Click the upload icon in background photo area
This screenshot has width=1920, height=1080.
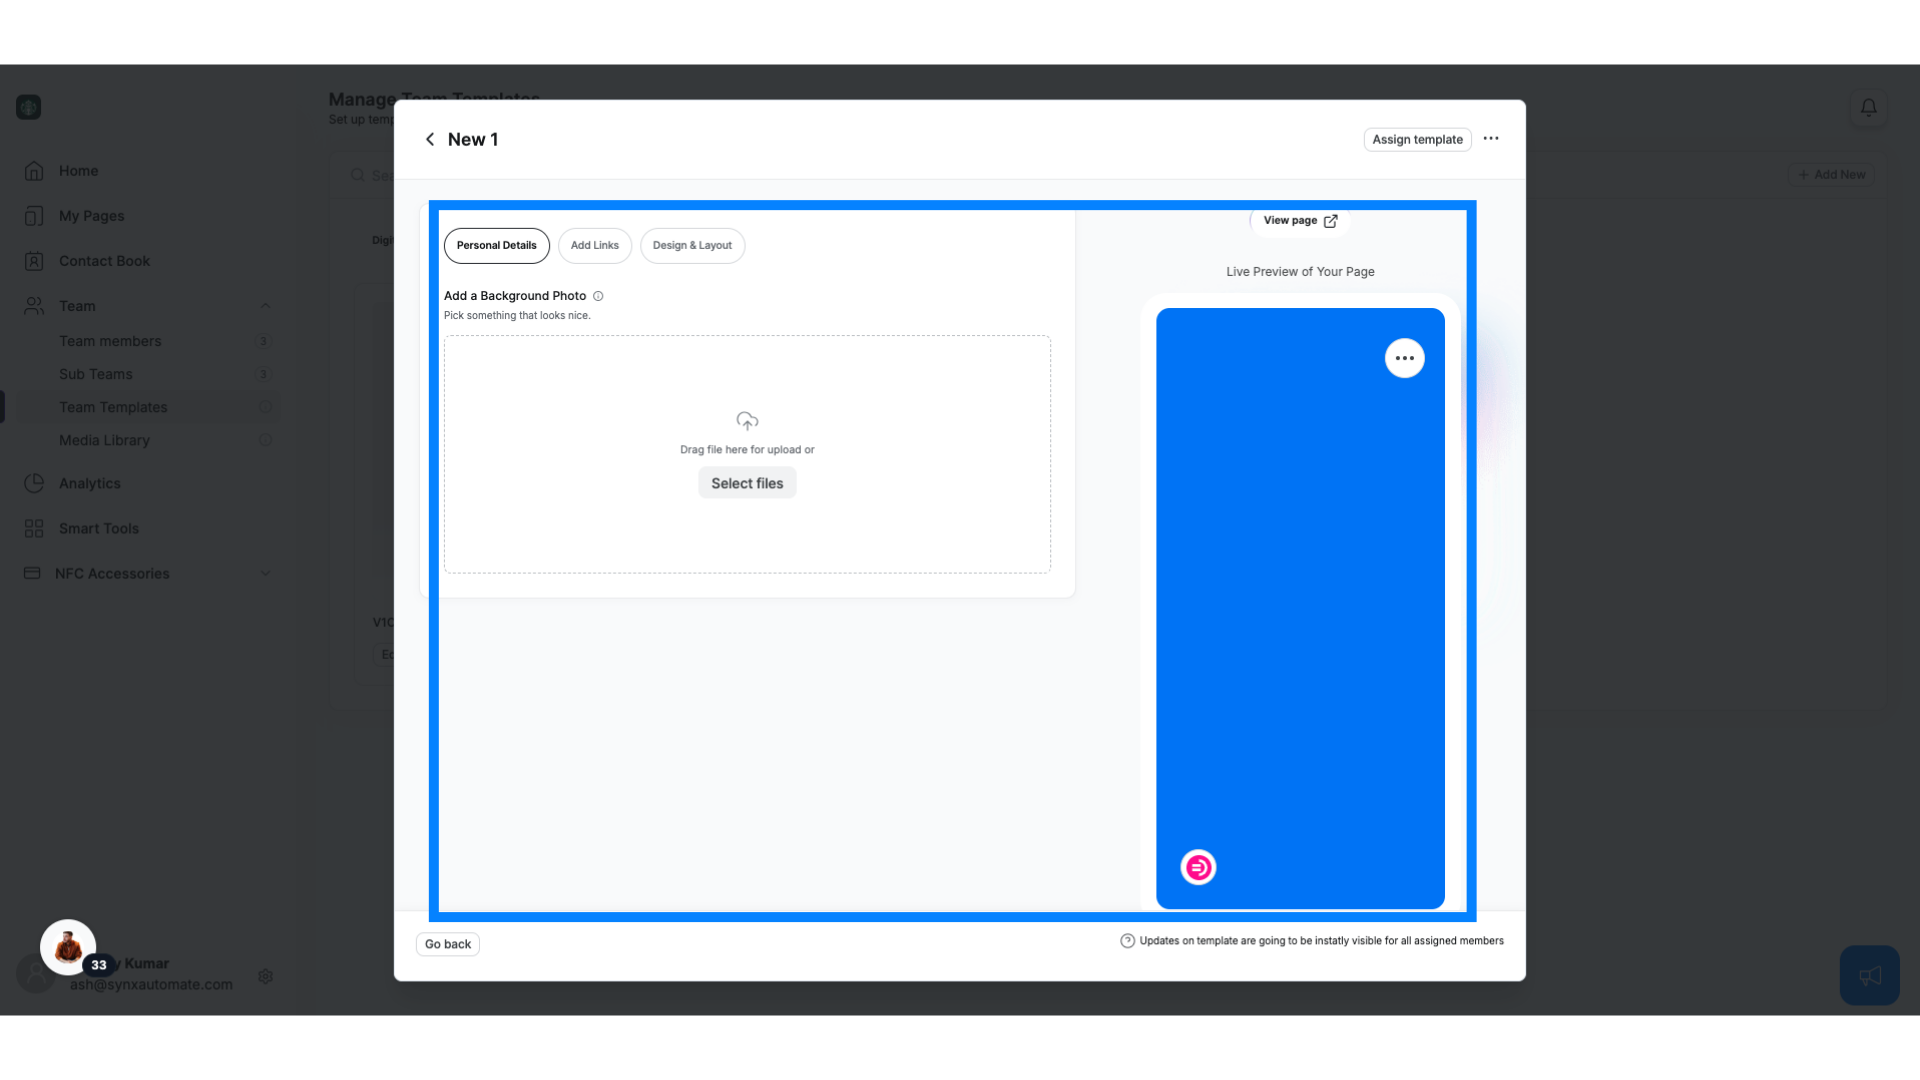tap(746, 421)
